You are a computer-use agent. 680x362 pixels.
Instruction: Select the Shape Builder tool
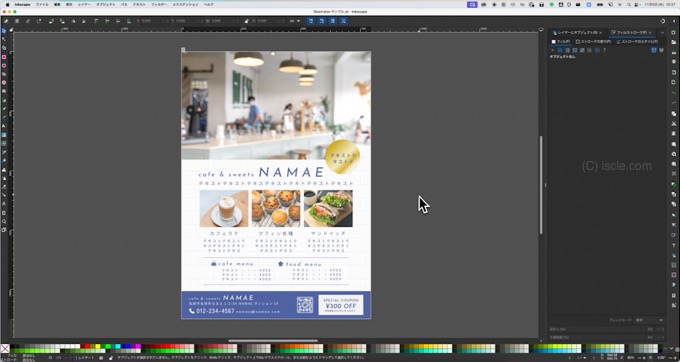point(4,48)
